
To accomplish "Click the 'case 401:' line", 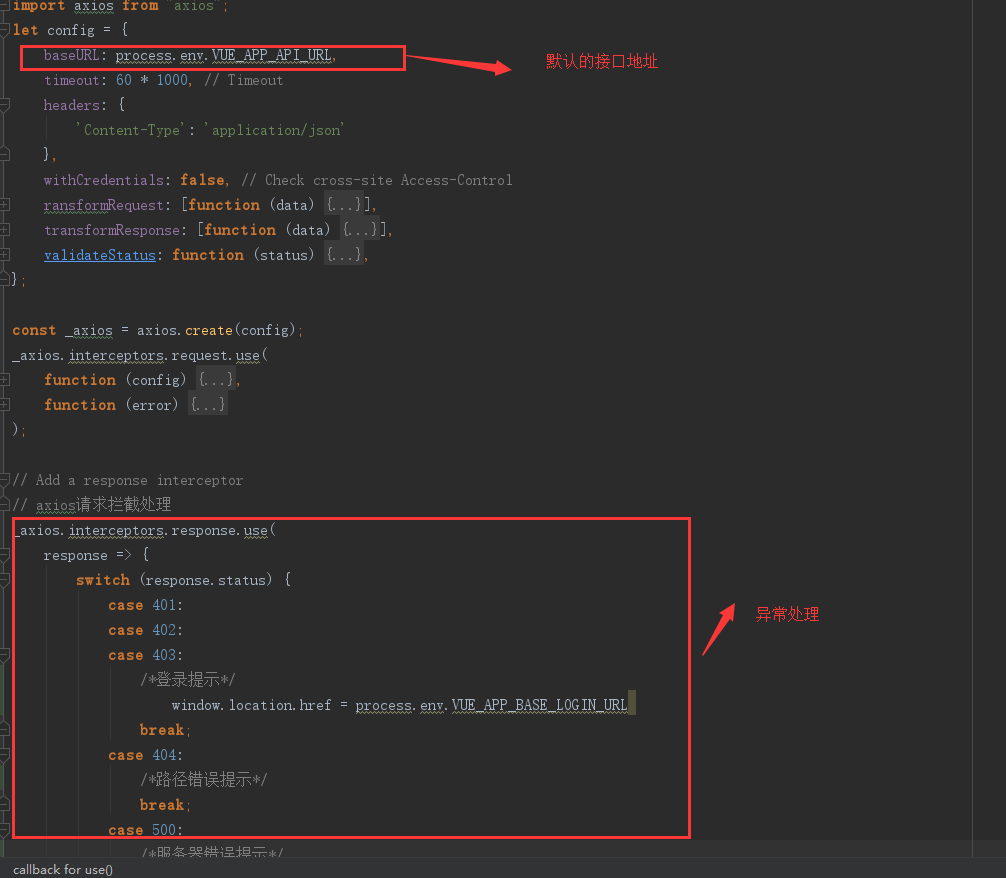I will pos(146,605).
